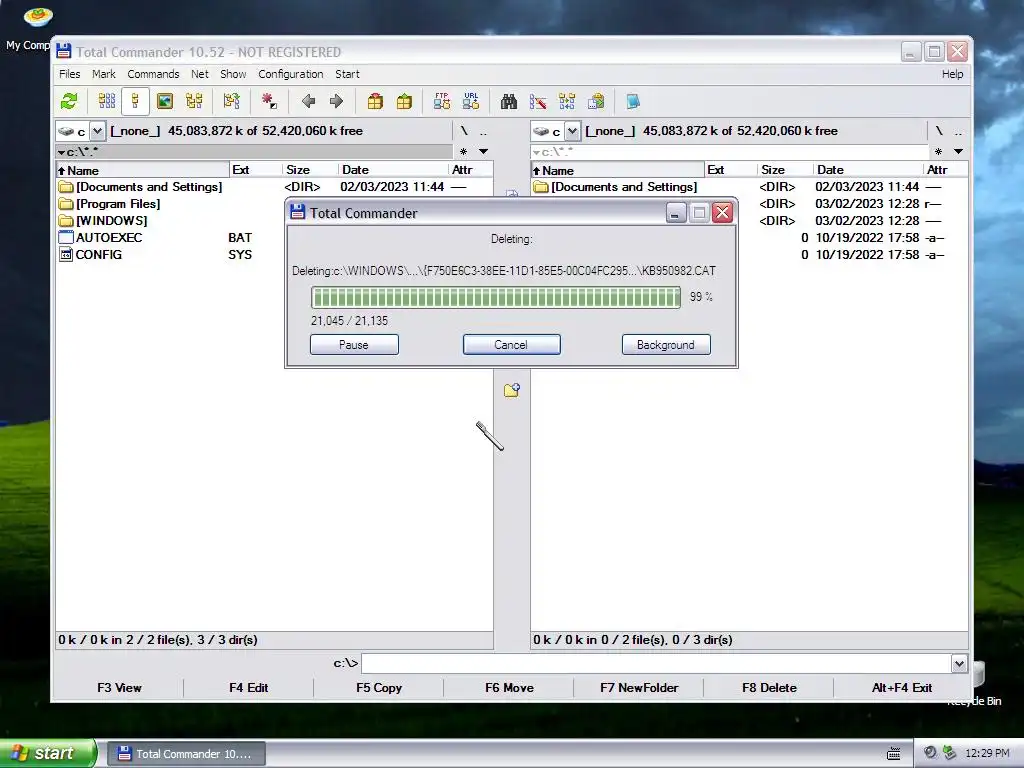
Task: Open right panel directory history arrow
Action: [959, 152]
